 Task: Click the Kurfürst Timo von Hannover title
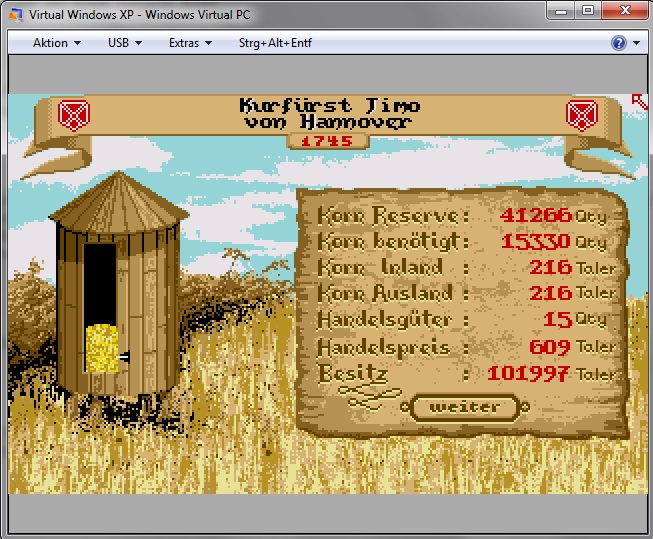329,113
